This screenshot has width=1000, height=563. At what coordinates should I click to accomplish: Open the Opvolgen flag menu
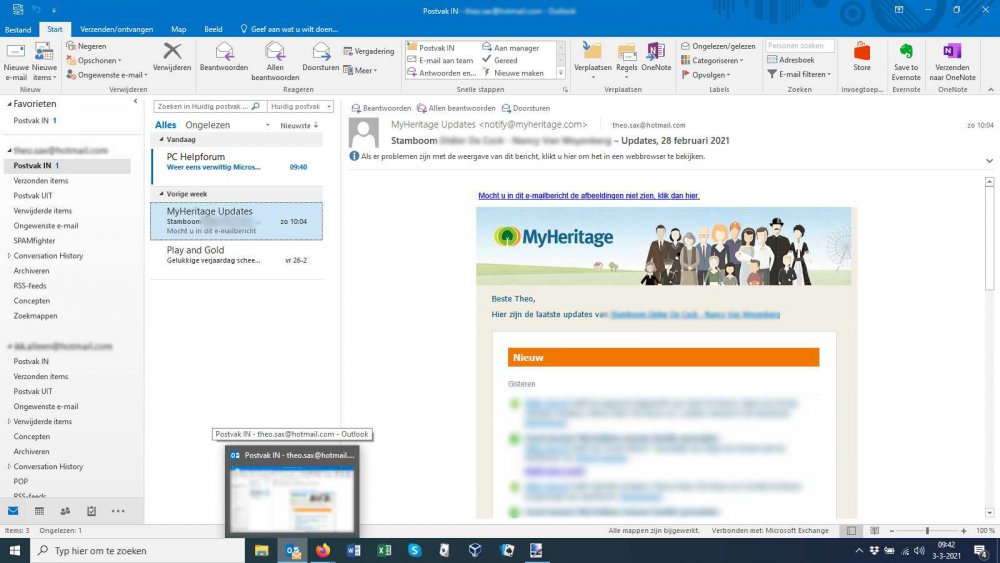pos(706,75)
